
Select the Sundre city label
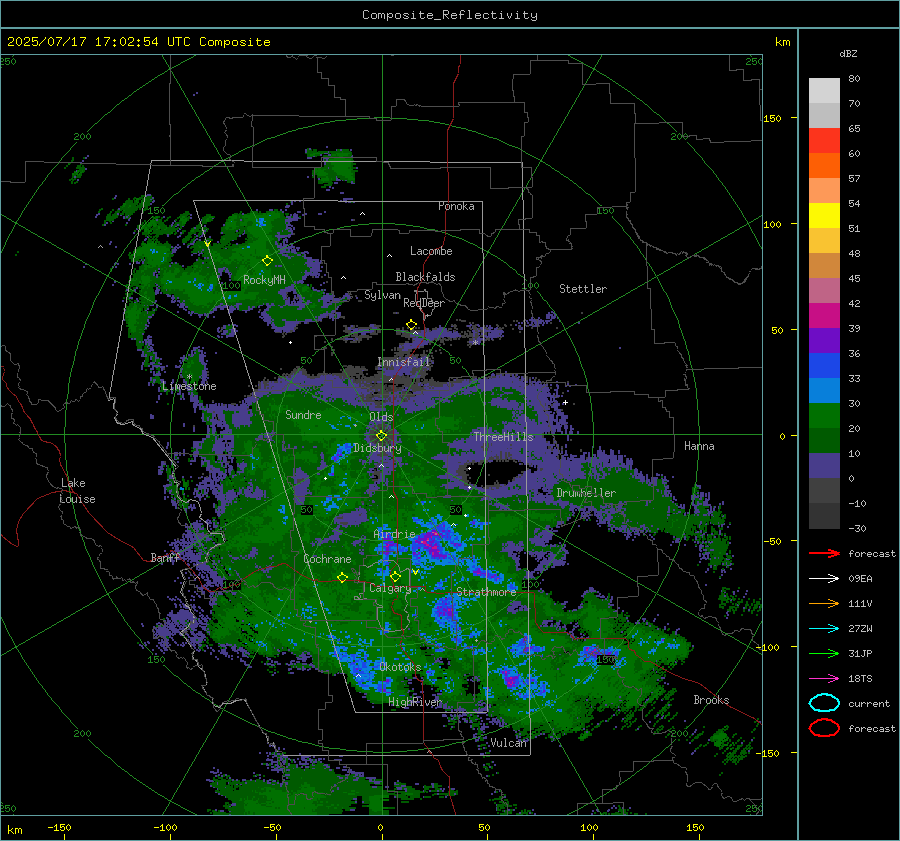(x=303, y=414)
